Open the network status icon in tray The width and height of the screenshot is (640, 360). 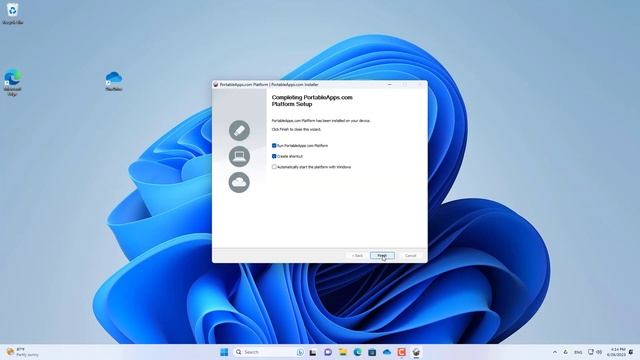pyautogui.click(x=591, y=352)
